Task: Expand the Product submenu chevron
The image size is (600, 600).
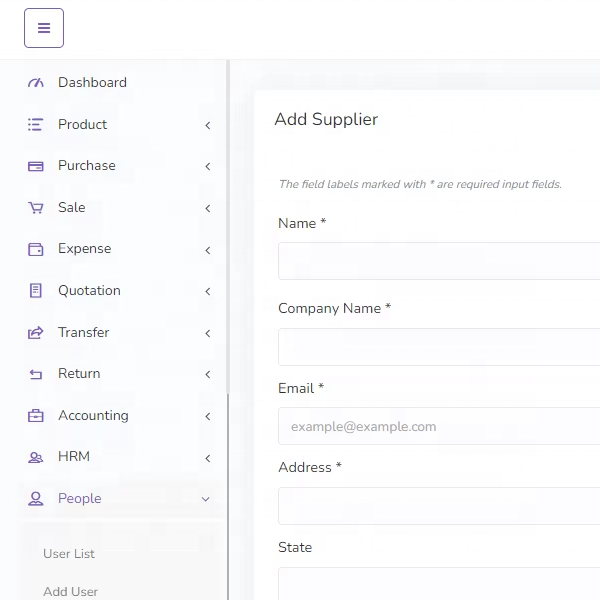Action: click(207, 125)
